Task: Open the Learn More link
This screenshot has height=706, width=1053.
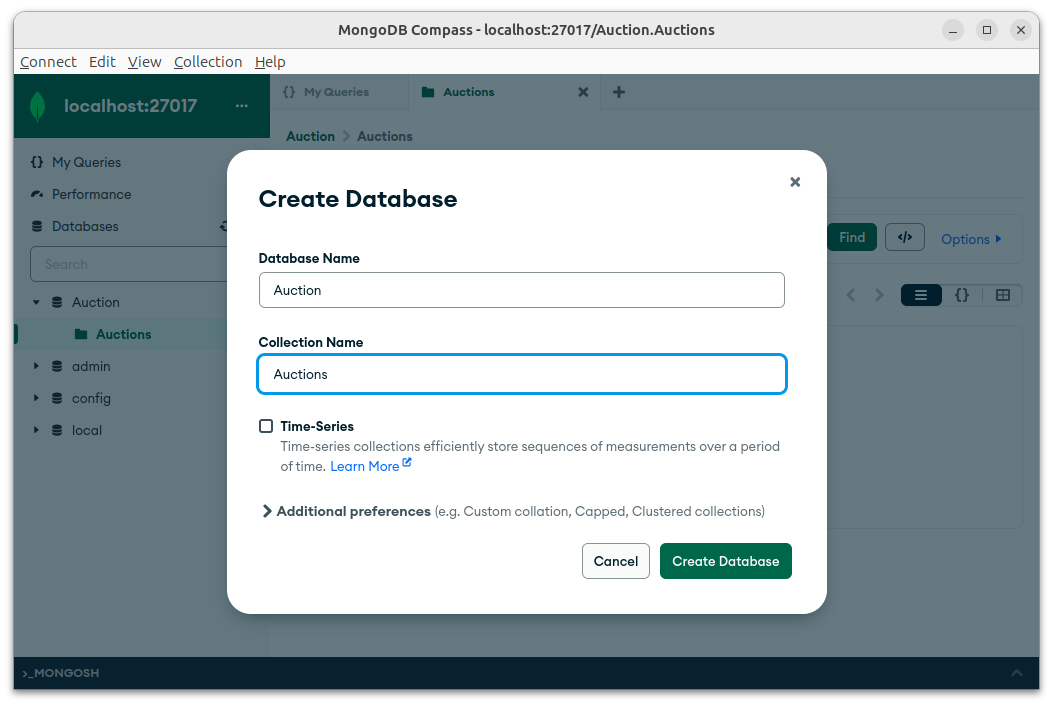Action: [371, 466]
